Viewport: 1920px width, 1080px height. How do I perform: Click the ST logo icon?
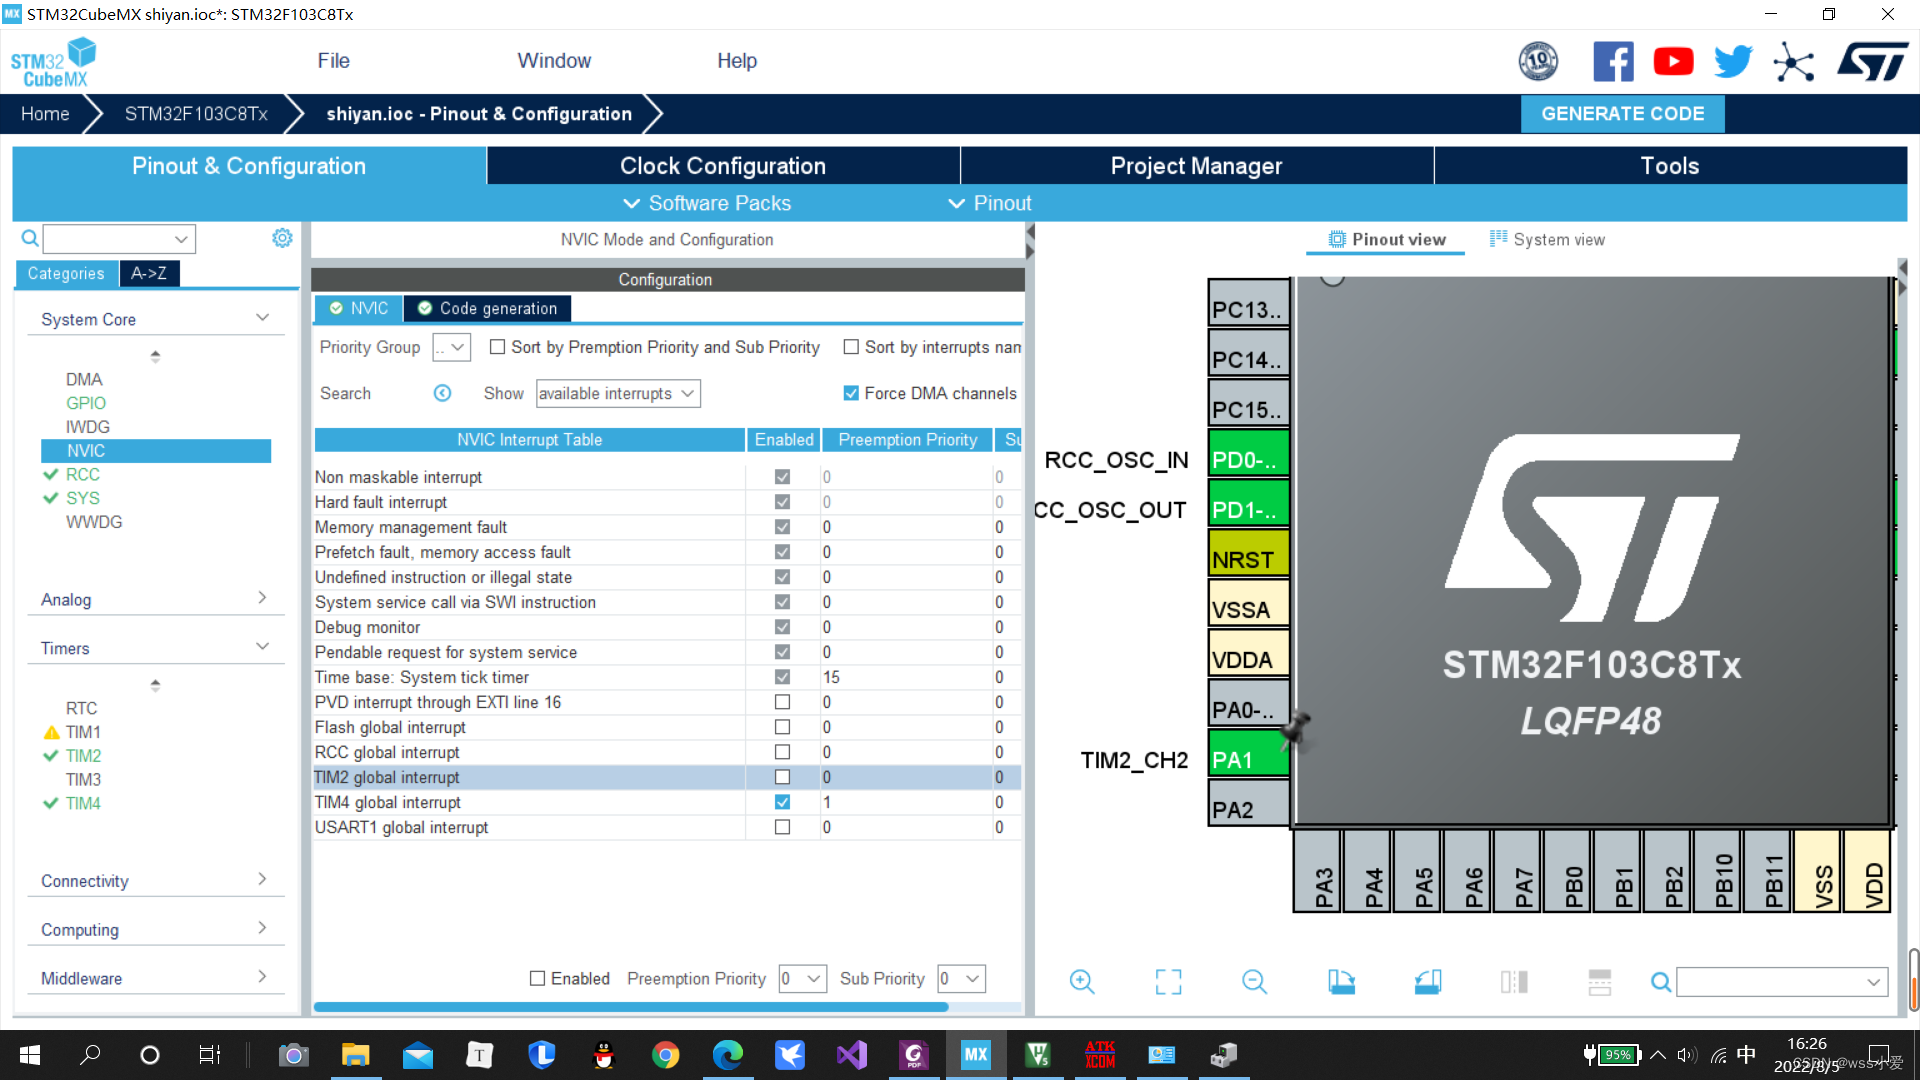click(x=1872, y=62)
